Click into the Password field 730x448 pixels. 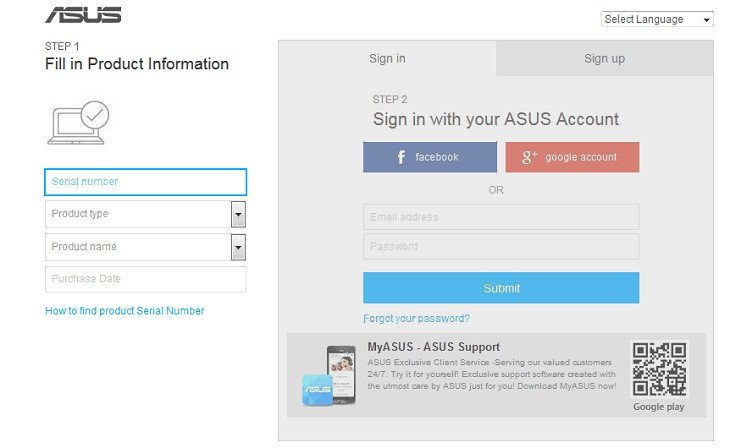[x=500, y=247]
